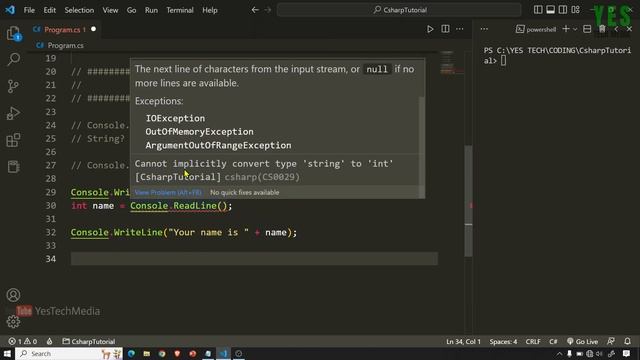Split the editor to the right
This screenshot has height=360, width=640.
pos(445,29)
